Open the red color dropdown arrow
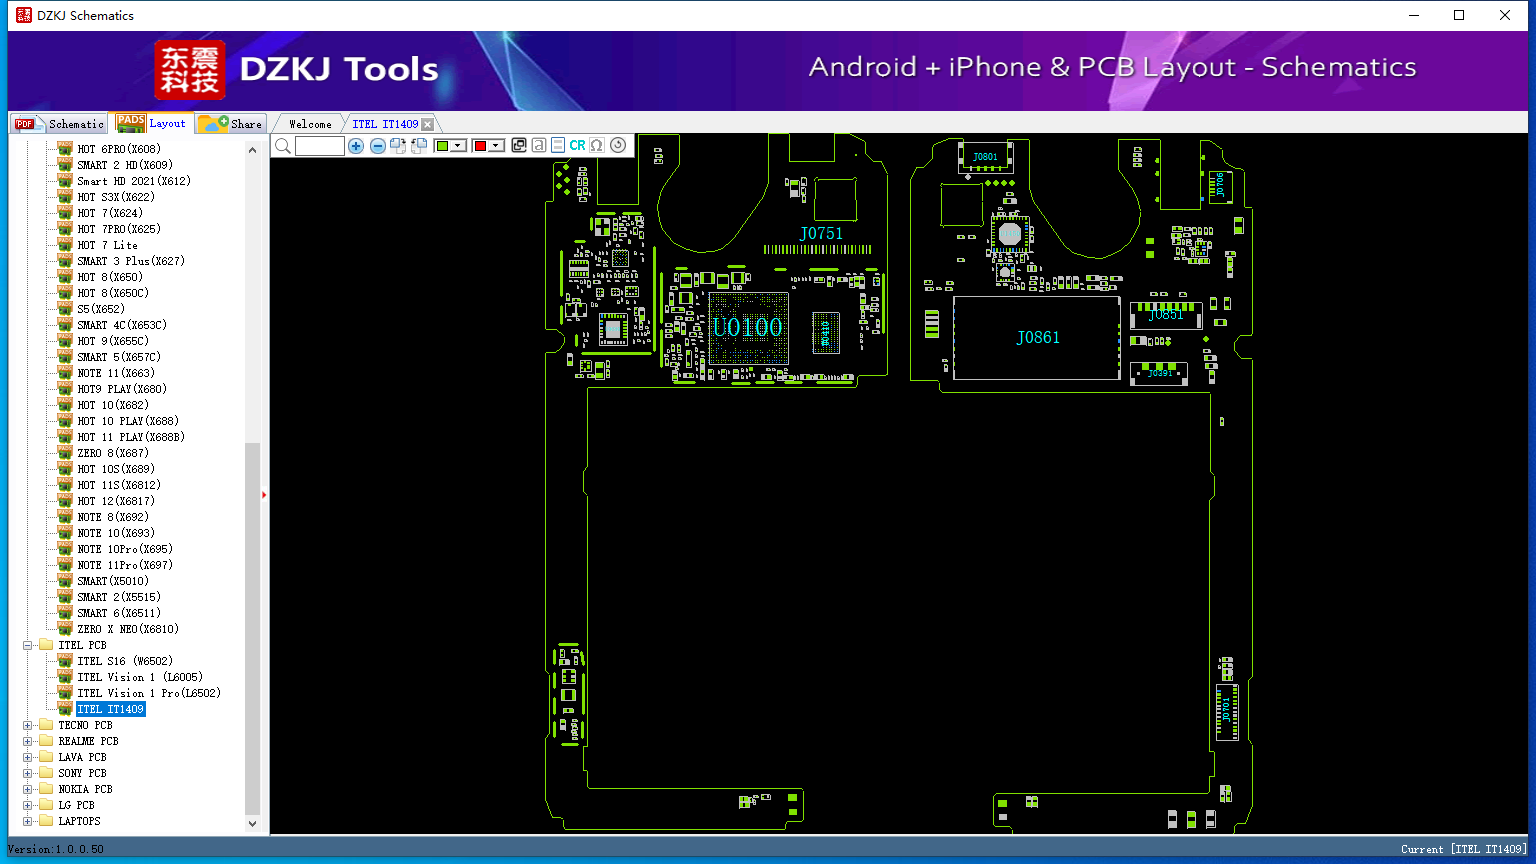1536x864 pixels. pos(496,146)
